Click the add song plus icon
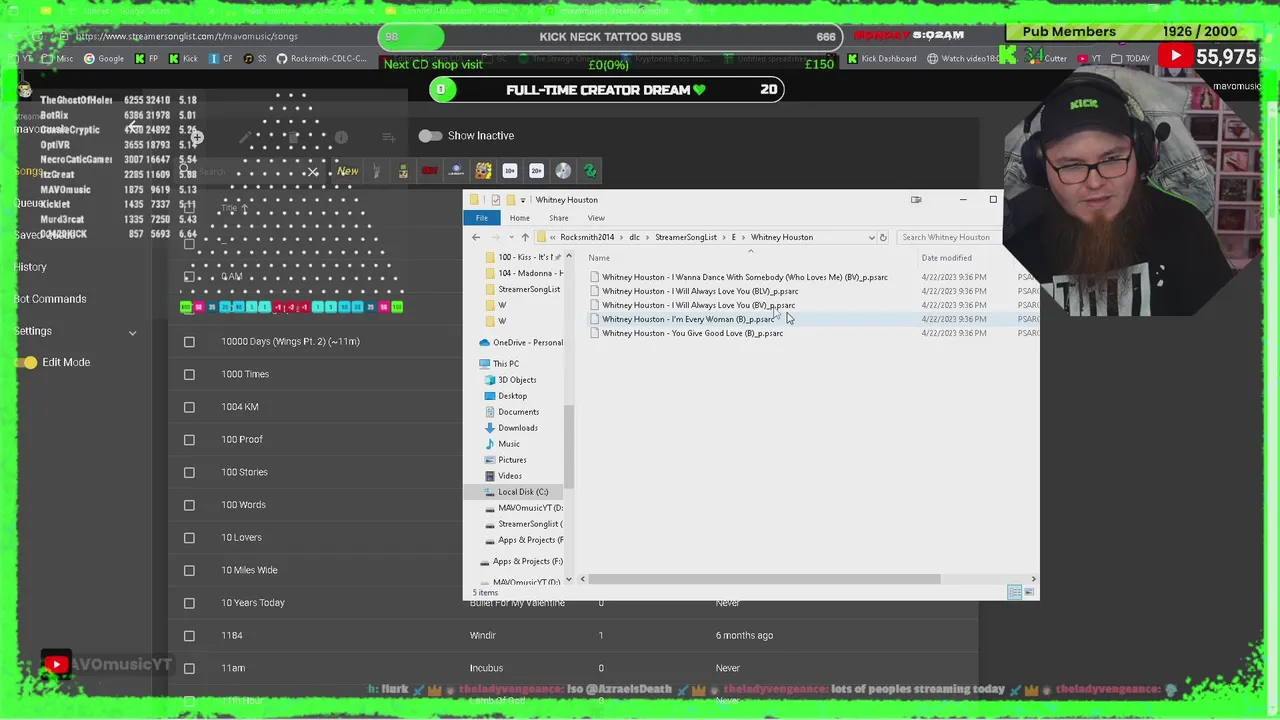Viewport: 1280px width, 720px height. click(x=198, y=137)
